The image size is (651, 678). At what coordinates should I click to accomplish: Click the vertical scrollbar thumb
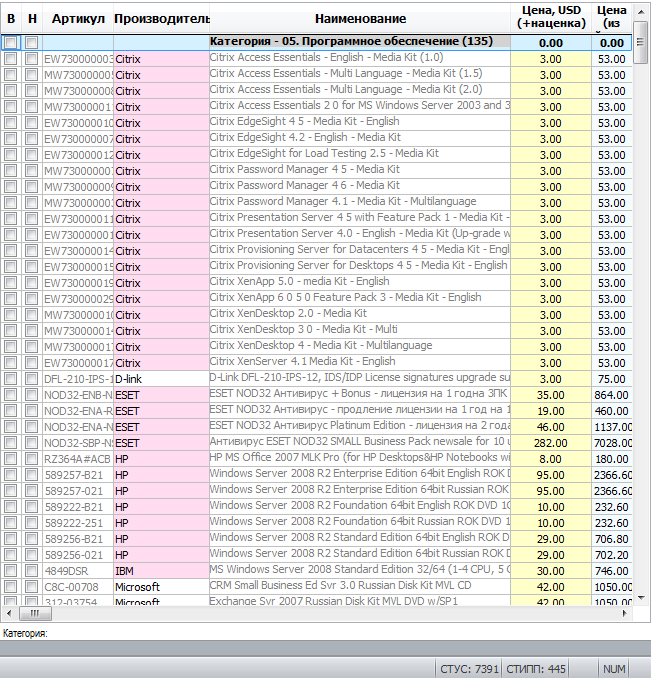coord(641,42)
